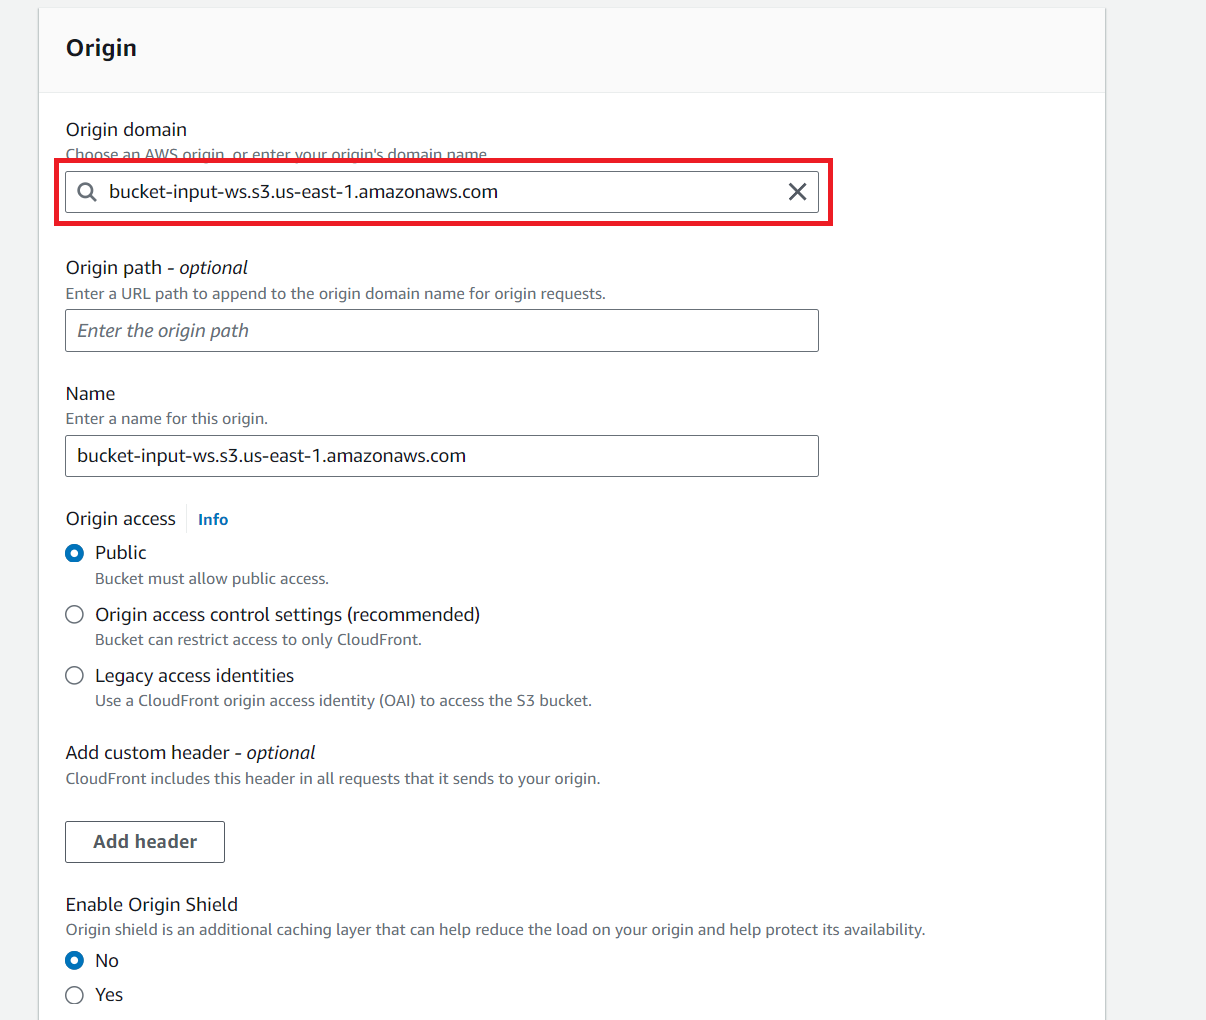The height and width of the screenshot is (1020, 1206).
Task: Set Enable Origin Shield to Yes
Action: [x=74, y=995]
